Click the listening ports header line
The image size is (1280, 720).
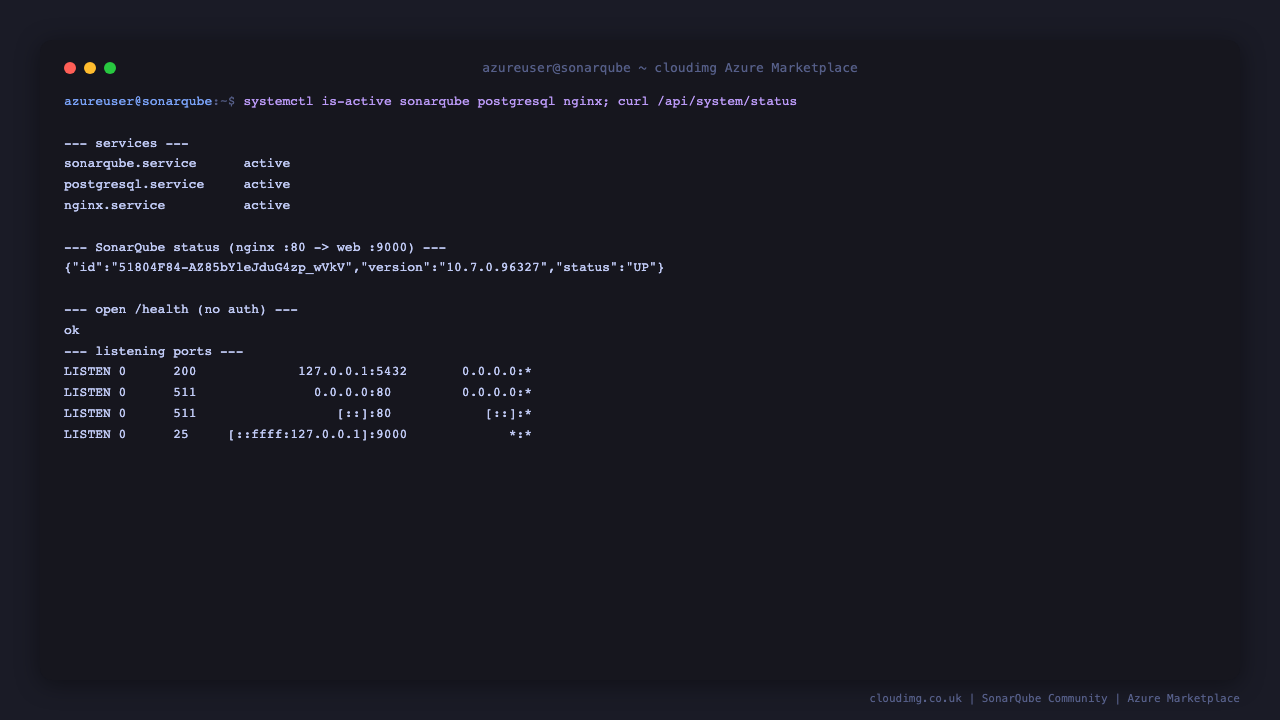154,351
